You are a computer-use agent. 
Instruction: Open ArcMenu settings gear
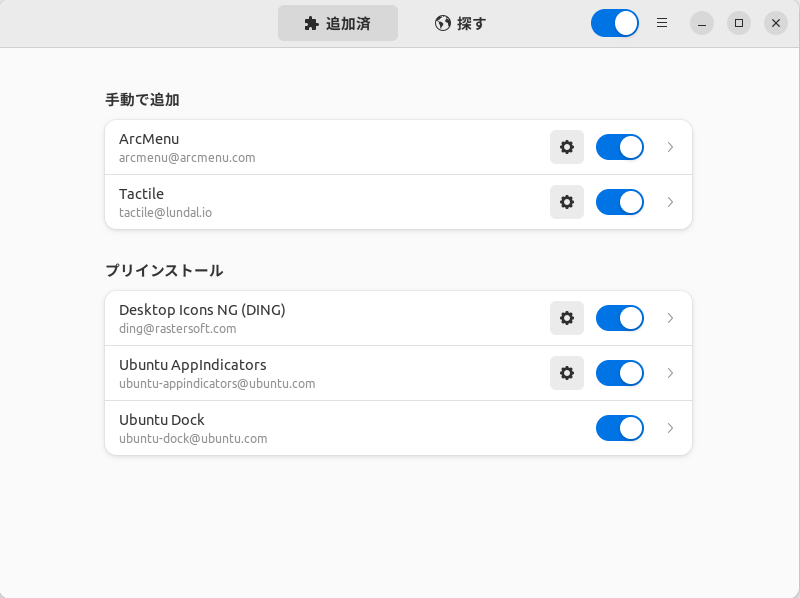[567, 147]
